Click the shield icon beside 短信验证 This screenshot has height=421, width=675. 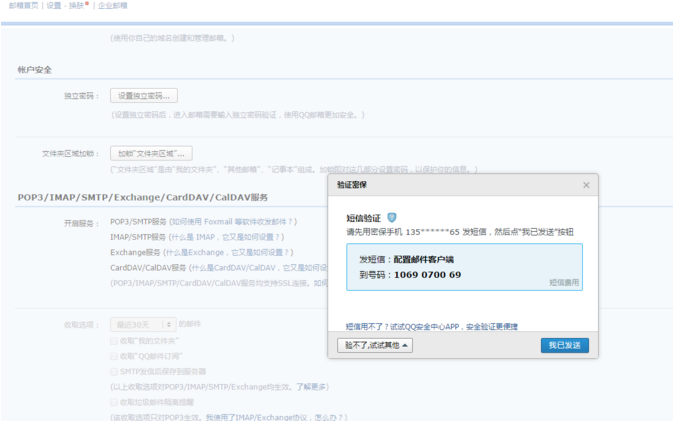tap(392, 217)
